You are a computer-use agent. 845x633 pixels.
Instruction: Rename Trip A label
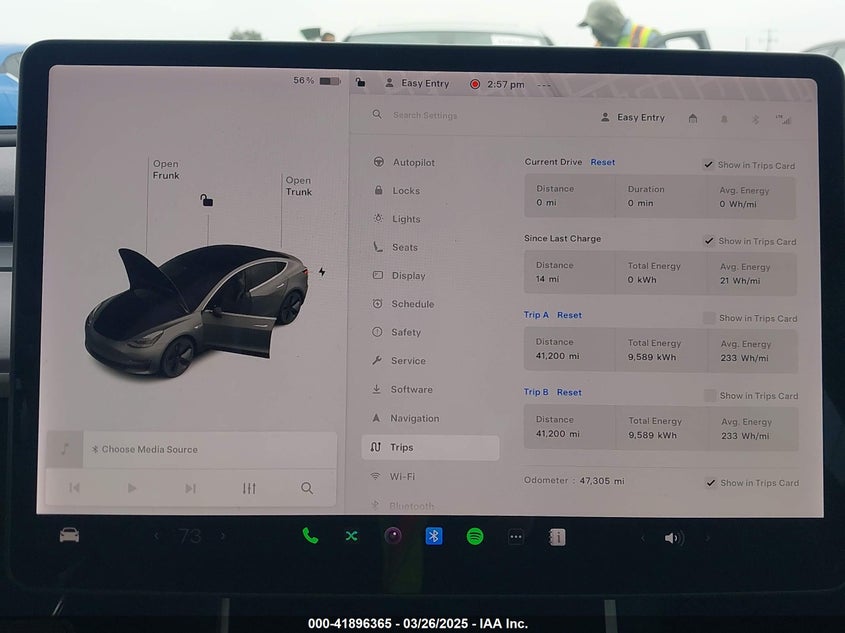[x=536, y=315]
